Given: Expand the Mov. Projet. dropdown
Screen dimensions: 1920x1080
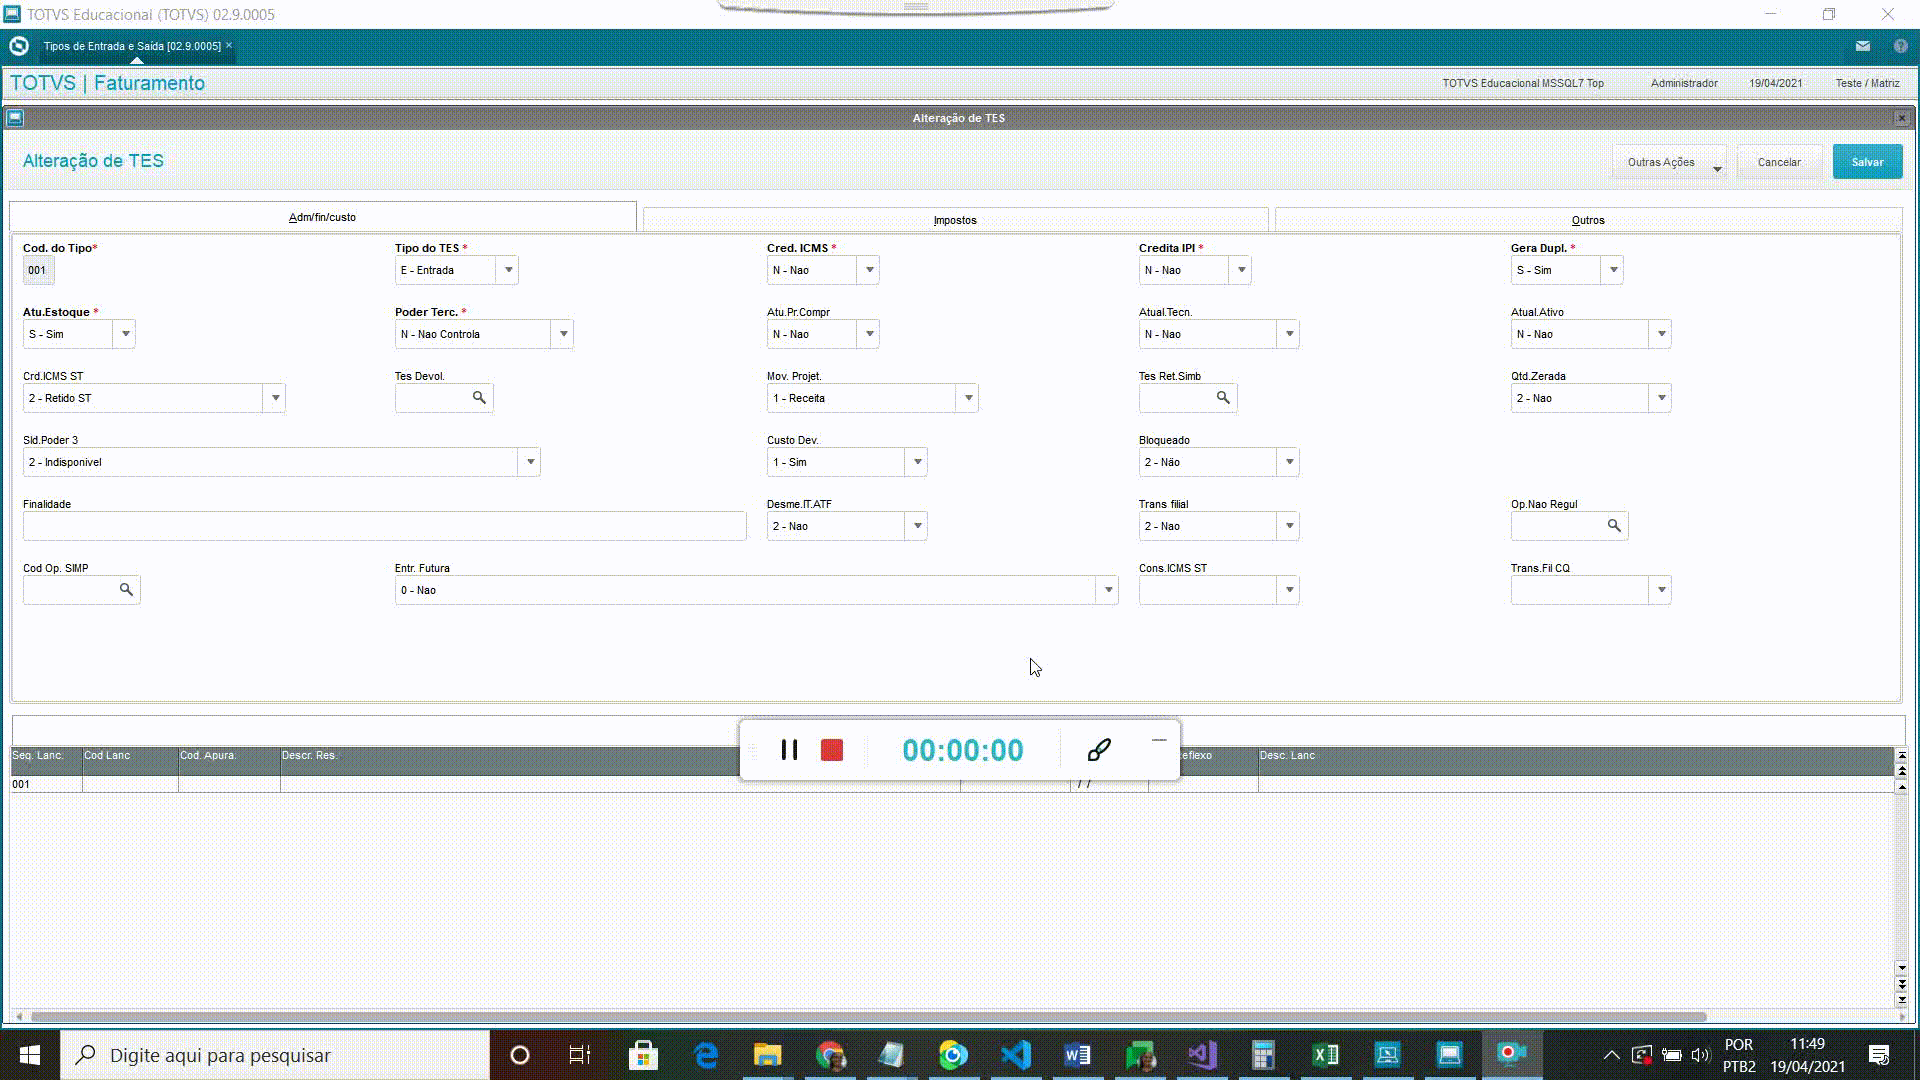Looking at the screenshot, I should (968, 398).
